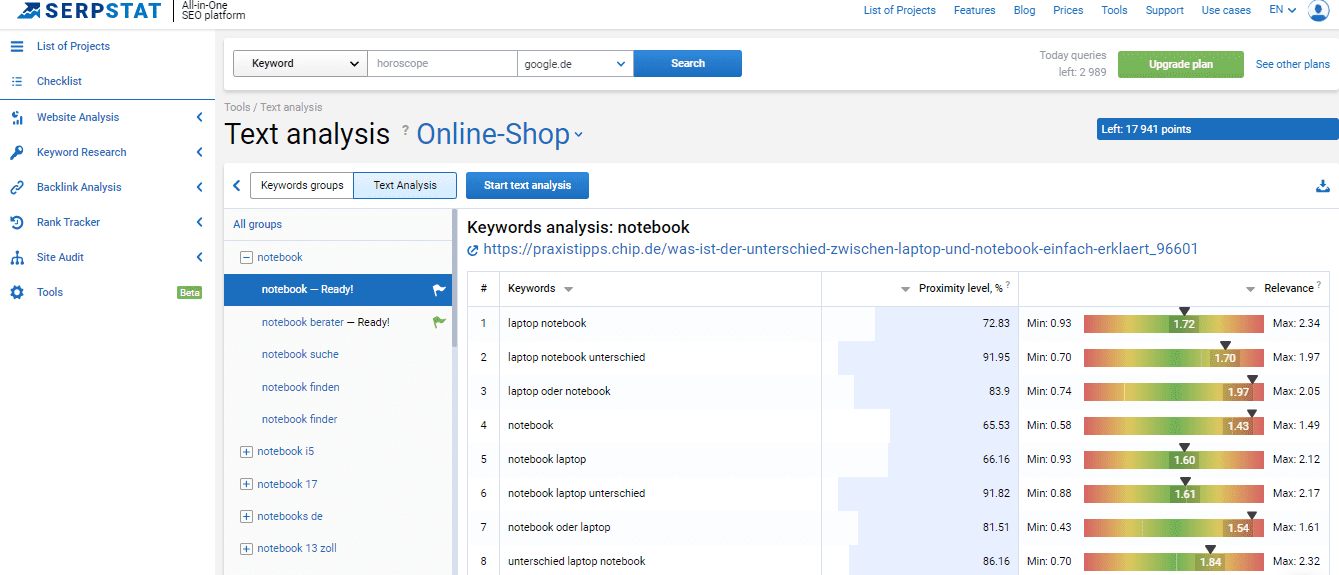Open the praxistipps.chip.de URL link
Screen dimensions: 1339x575
(840, 249)
